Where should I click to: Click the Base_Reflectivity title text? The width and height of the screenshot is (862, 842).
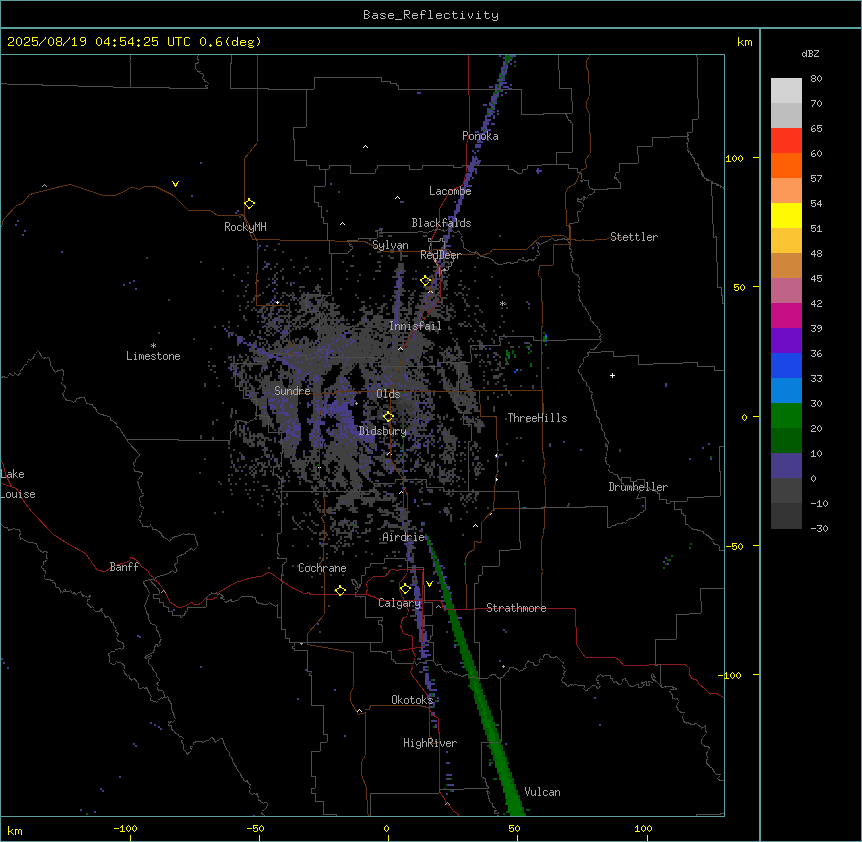click(x=431, y=15)
